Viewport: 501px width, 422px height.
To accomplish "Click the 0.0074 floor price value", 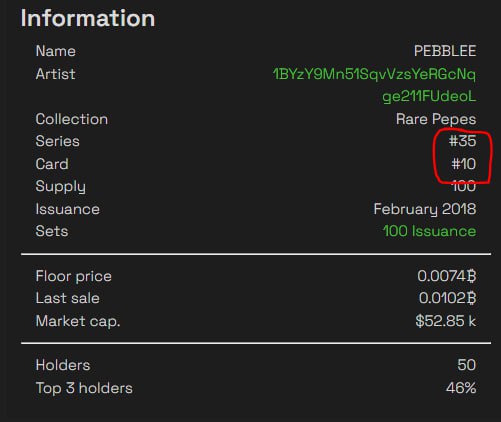I will click(447, 276).
